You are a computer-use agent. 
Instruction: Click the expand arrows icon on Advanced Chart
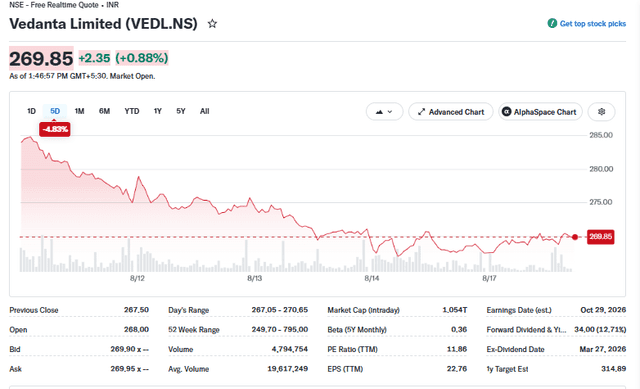pos(421,111)
